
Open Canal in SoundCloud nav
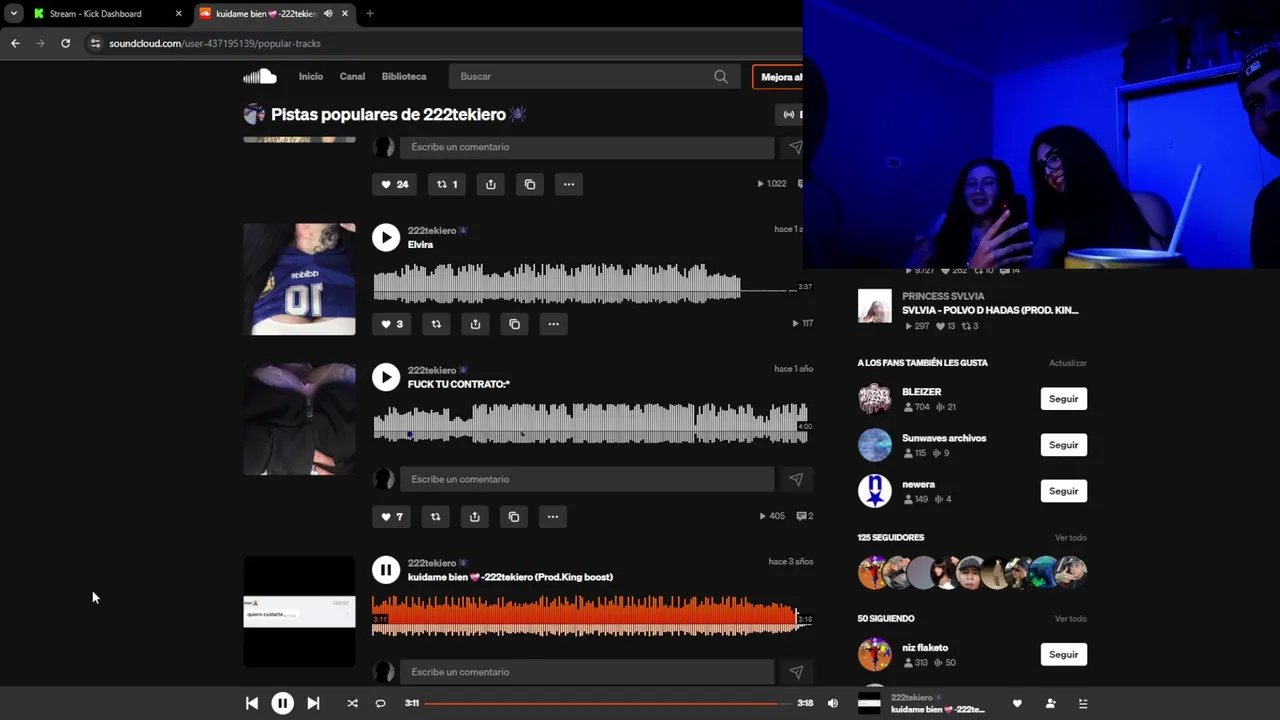pos(352,76)
